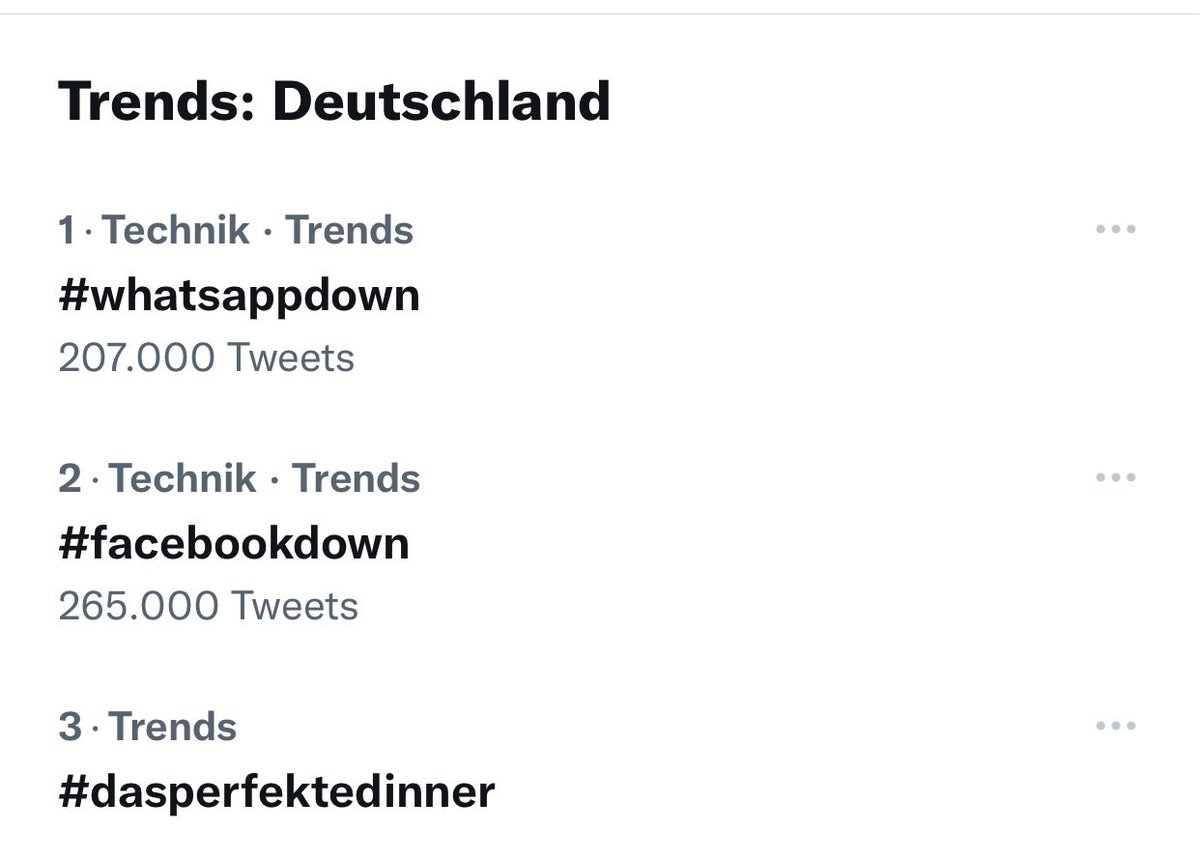Screen dimensions: 1200x860
Task: Select the first trending list entry row
Action: pyautogui.click(x=600, y=293)
